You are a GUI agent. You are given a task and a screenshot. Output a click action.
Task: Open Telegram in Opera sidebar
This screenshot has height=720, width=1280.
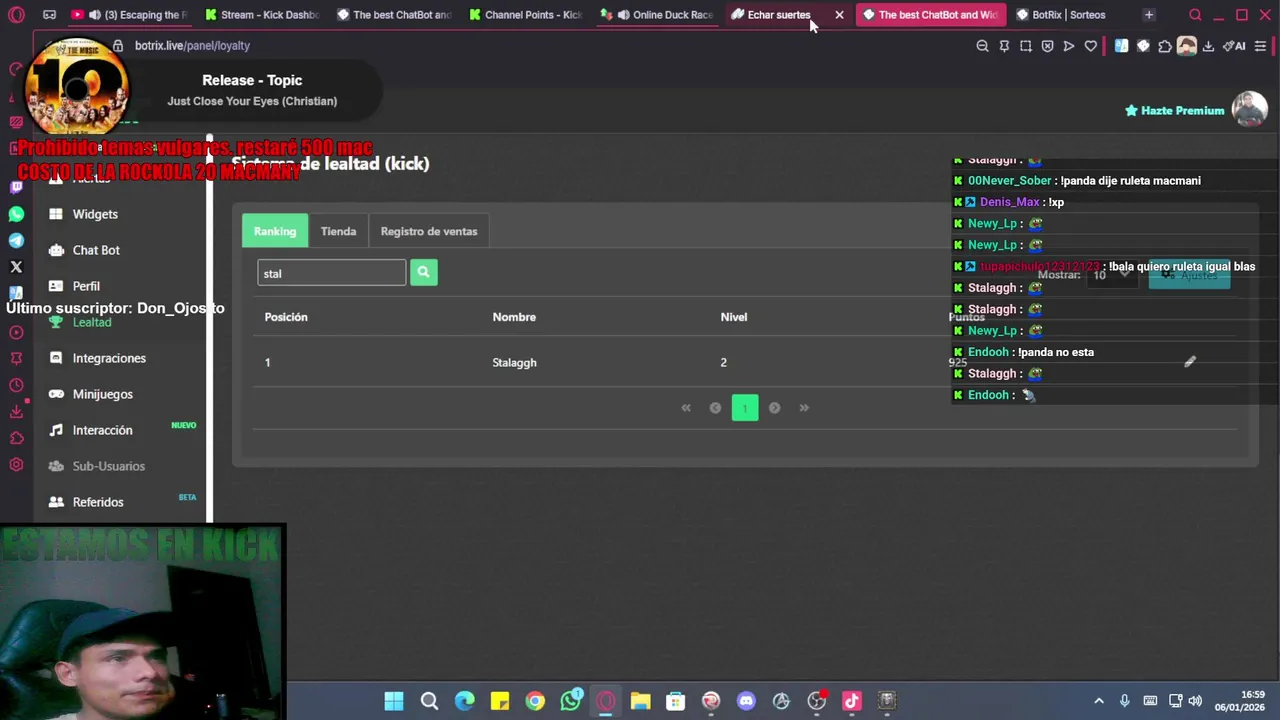(x=16, y=240)
